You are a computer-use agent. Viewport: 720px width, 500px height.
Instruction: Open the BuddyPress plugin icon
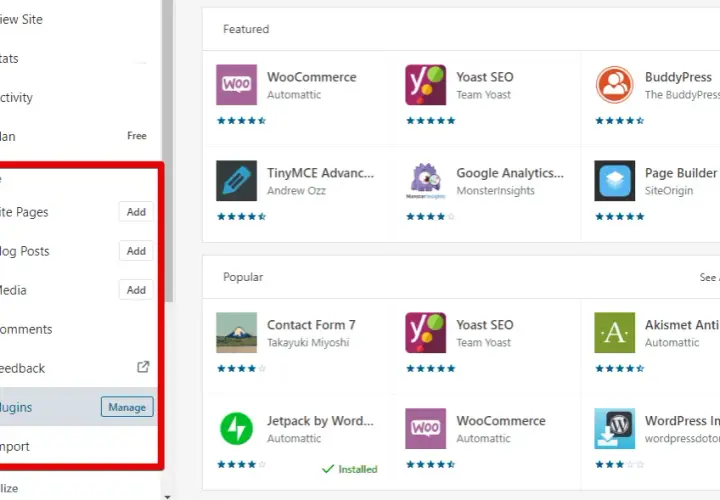click(x=614, y=85)
